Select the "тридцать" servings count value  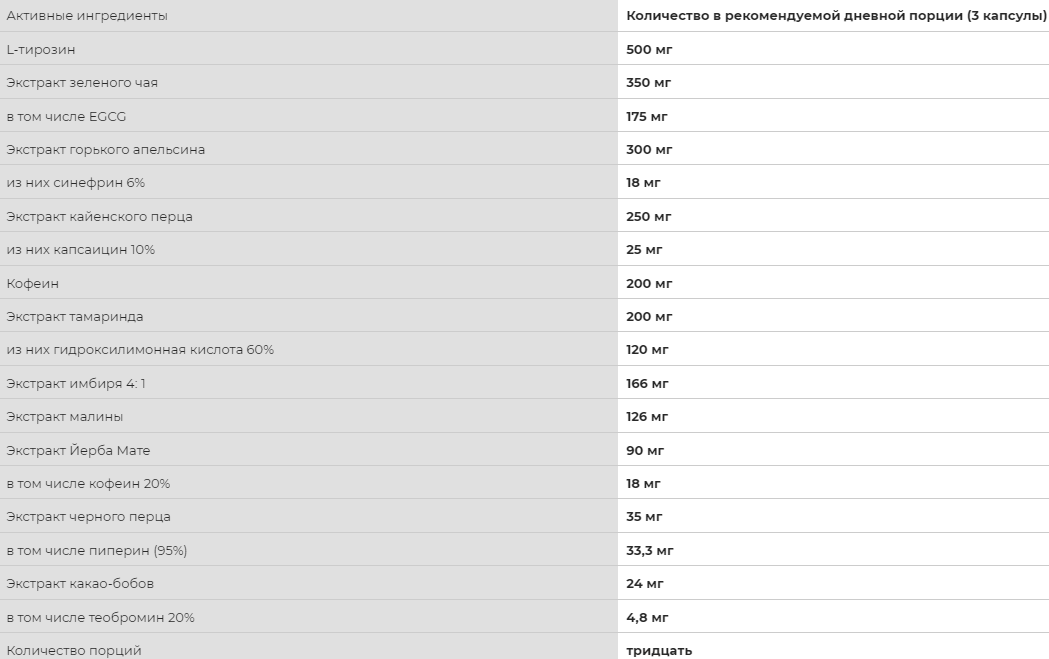click(x=659, y=650)
